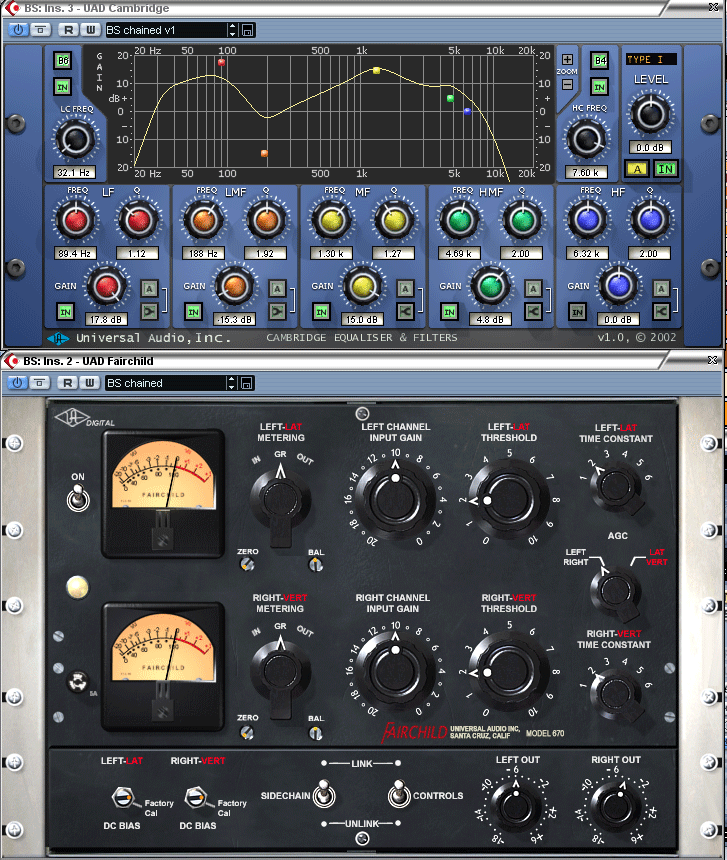
Task: Flip SIDECHAIN link toggle switch
Action: pyautogui.click(x=324, y=794)
